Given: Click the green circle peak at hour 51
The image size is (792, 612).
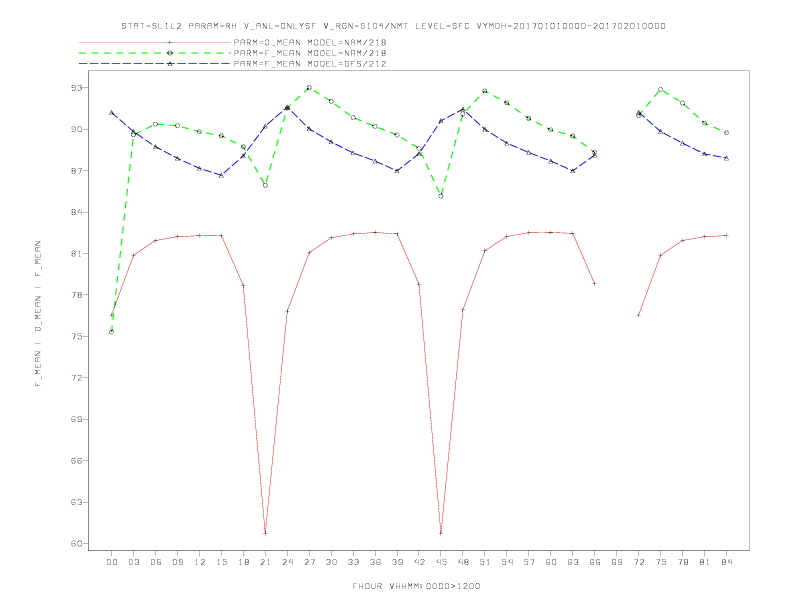Looking at the screenshot, I should pos(485,91).
